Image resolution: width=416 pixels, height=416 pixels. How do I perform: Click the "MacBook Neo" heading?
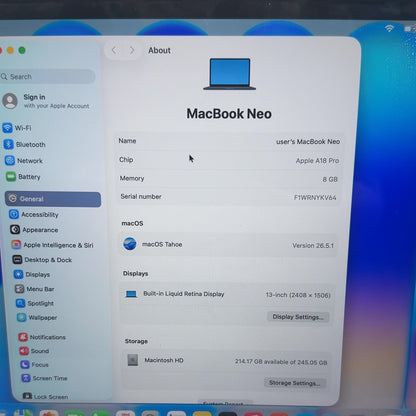pos(229,114)
